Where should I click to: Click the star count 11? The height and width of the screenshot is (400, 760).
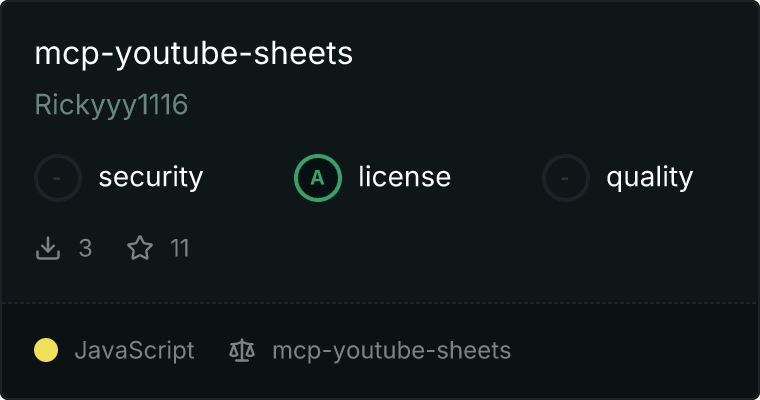click(x=179, y=248)
